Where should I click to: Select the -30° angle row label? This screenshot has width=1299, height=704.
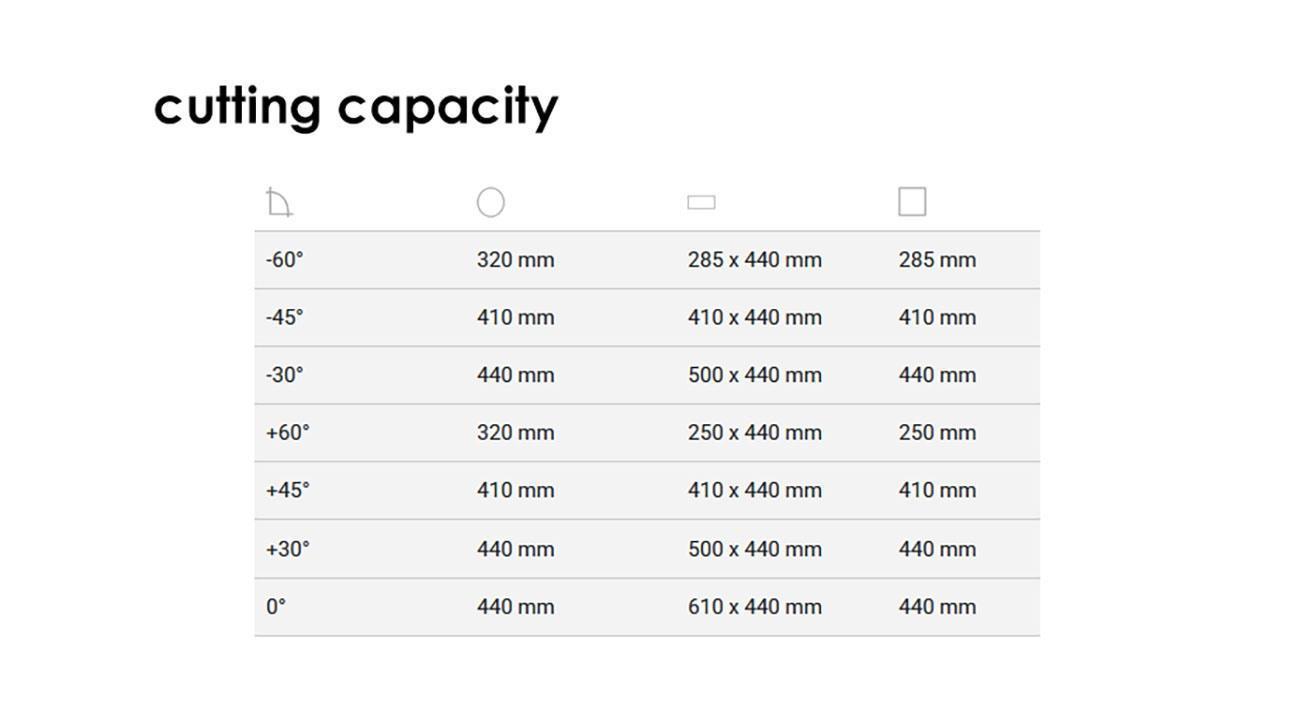coord(284,375)
